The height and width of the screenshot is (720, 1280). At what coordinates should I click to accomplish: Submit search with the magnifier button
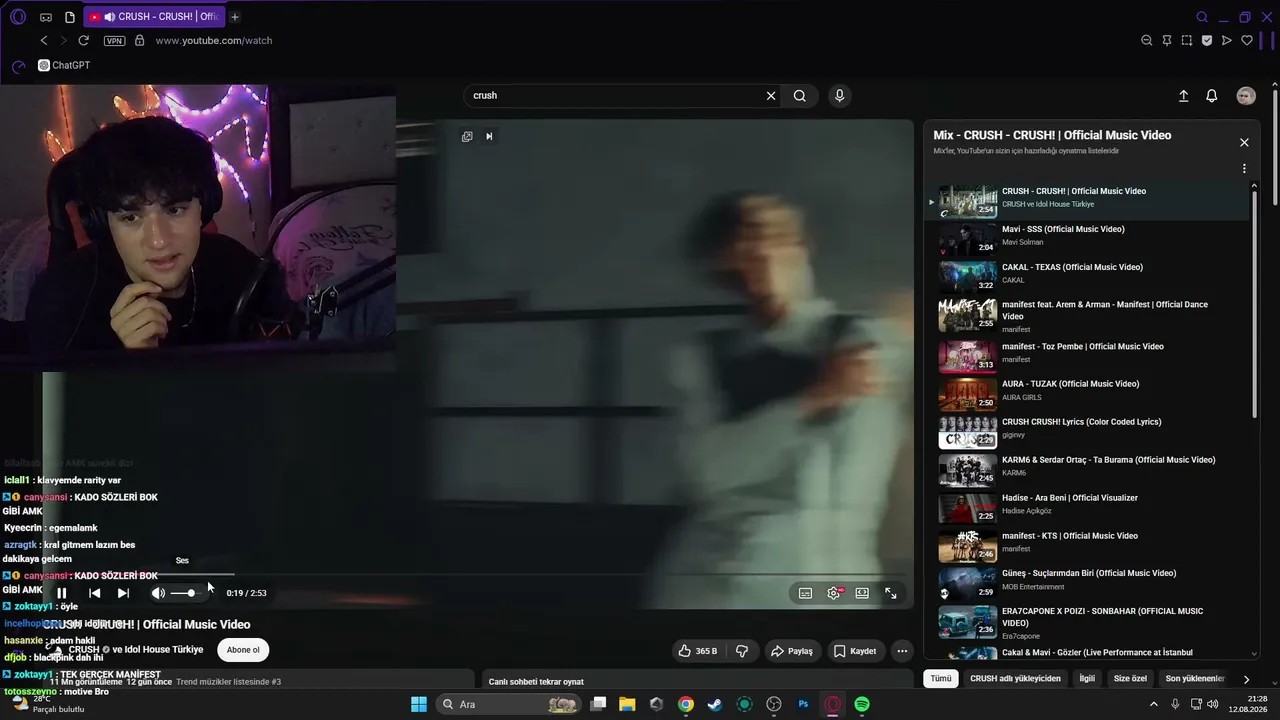tap(800, 96)
